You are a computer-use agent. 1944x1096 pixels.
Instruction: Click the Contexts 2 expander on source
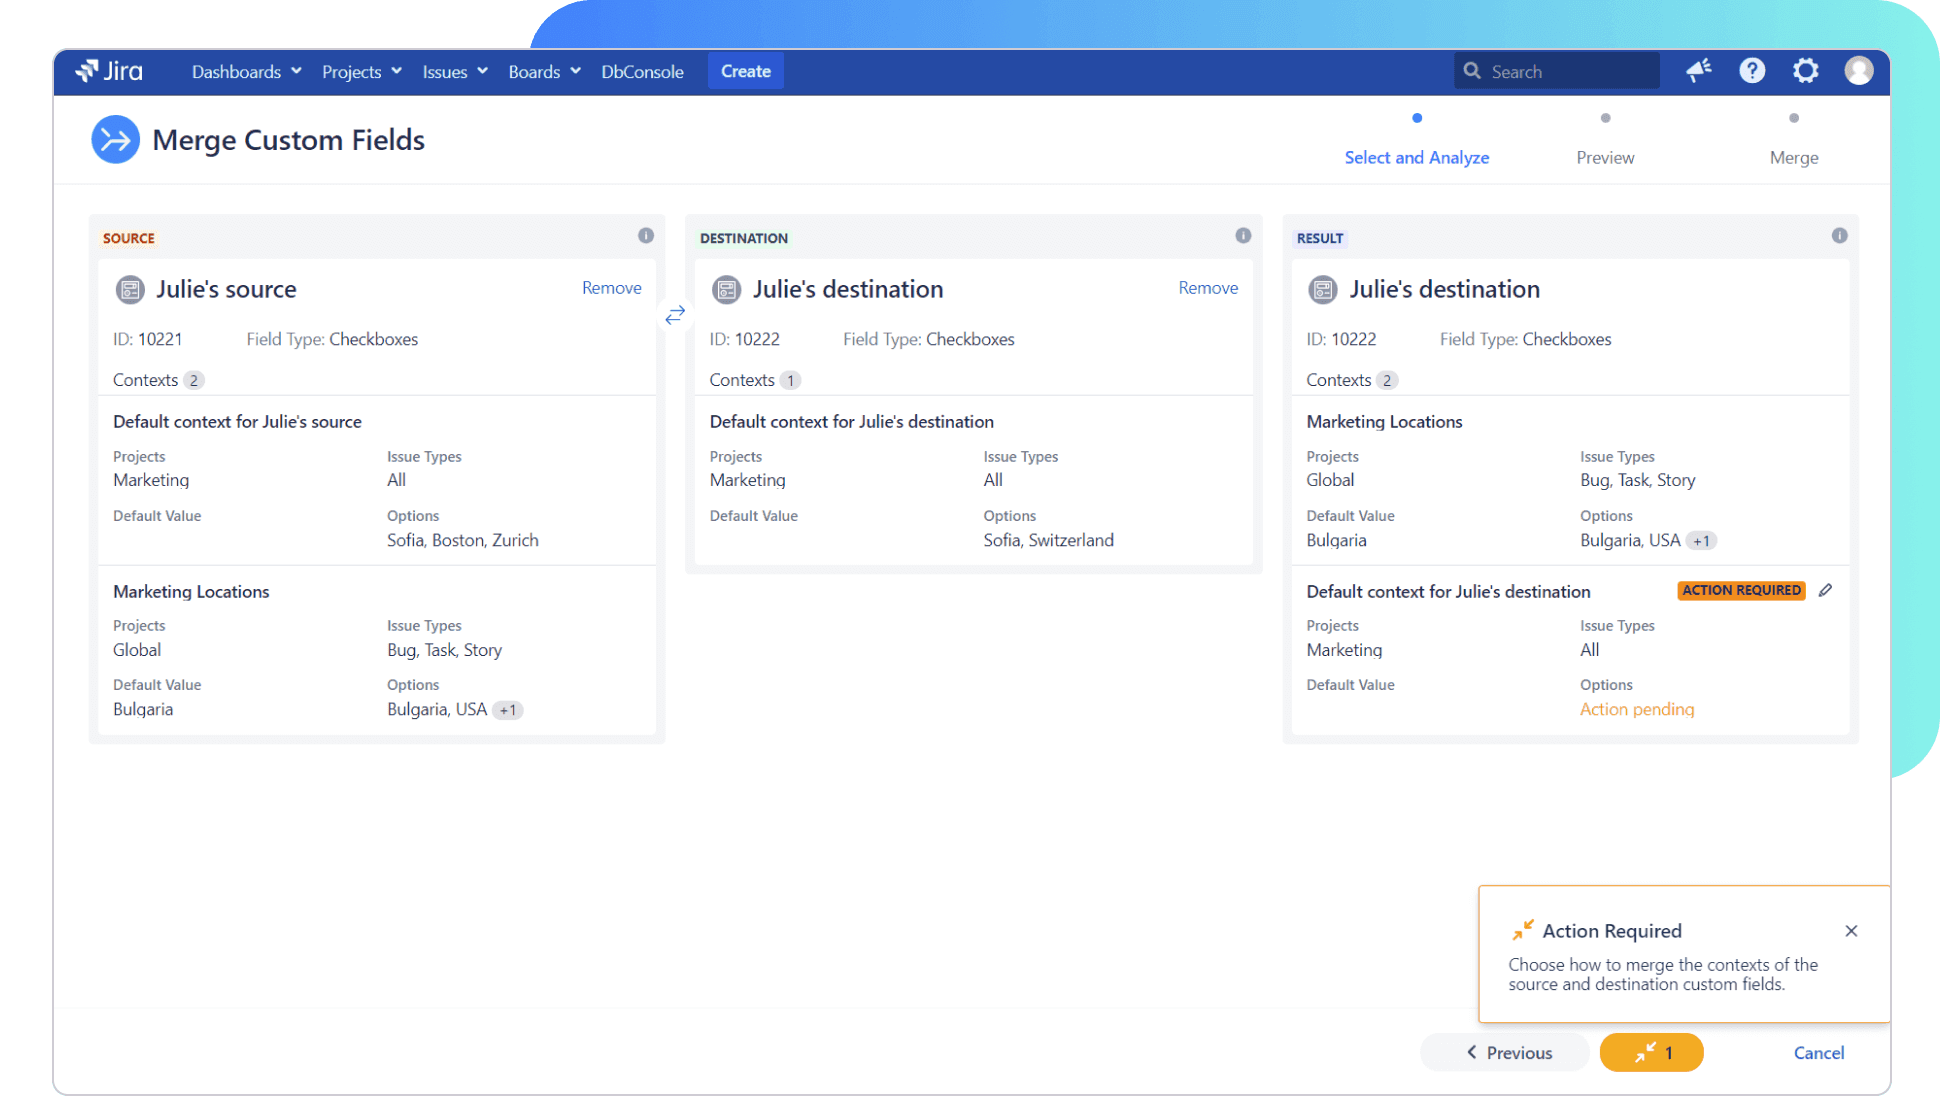(x=156, y=379)
